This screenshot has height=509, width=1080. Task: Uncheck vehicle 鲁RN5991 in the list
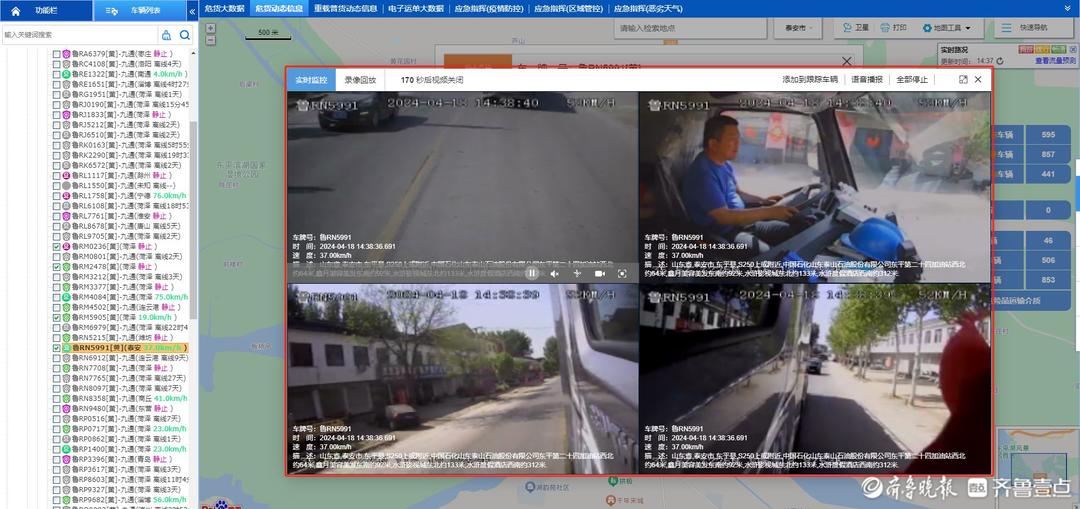[57, 348]
